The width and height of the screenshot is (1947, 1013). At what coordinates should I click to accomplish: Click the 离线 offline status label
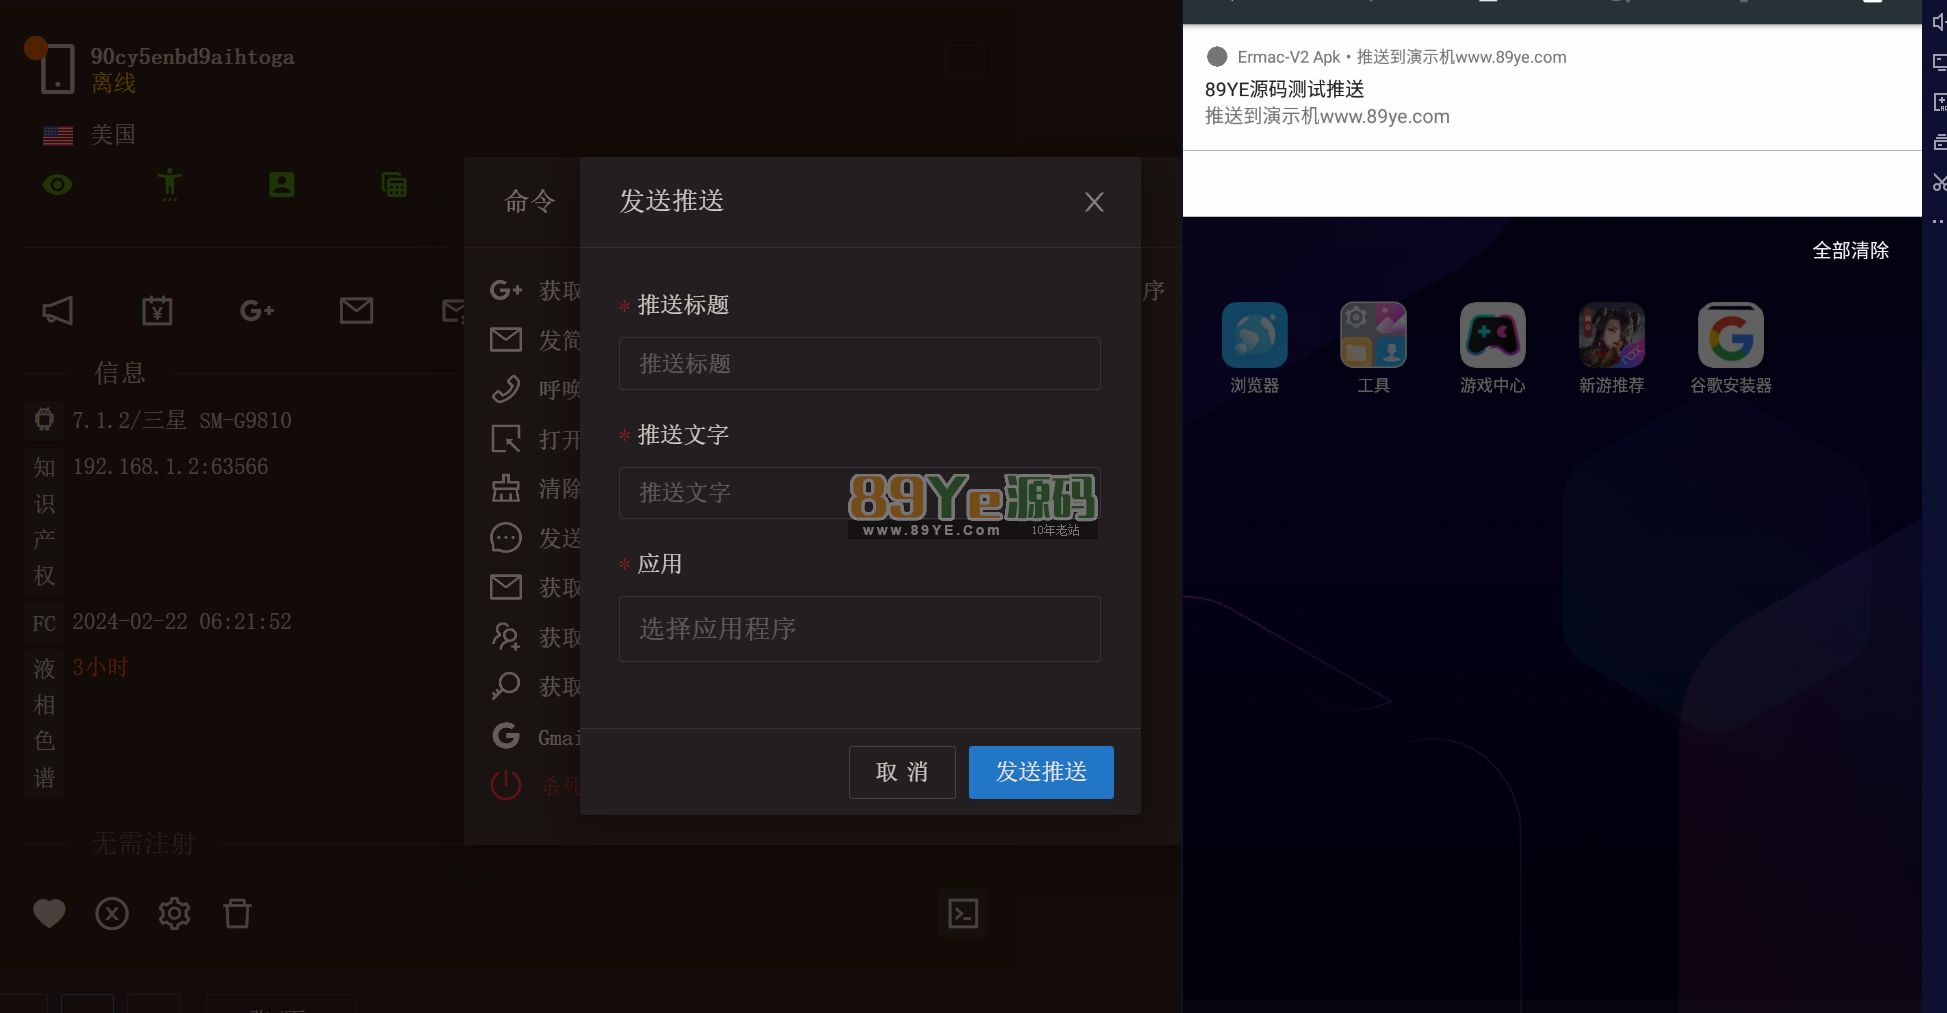click(113, 84)
